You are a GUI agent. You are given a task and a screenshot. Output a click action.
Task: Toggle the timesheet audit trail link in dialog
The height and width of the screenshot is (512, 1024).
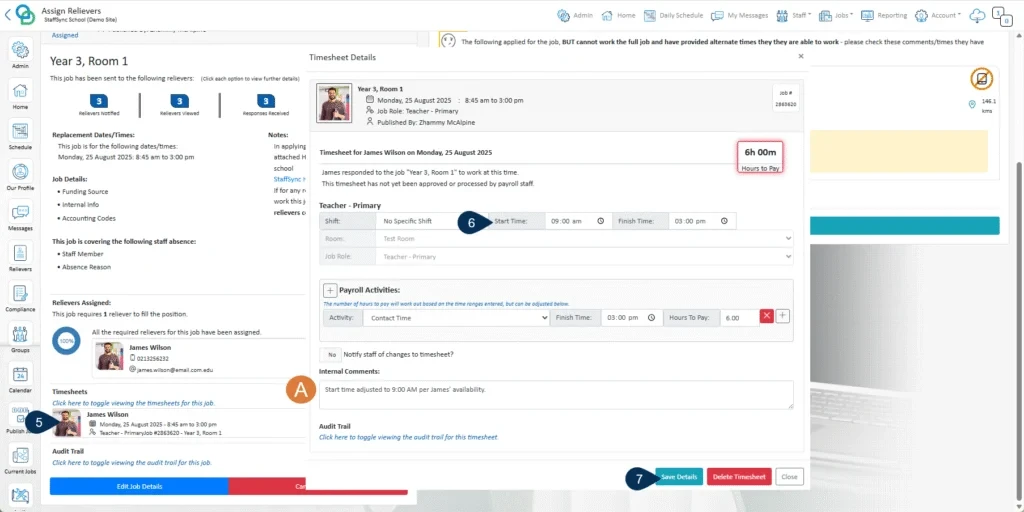tap(409, 437)
